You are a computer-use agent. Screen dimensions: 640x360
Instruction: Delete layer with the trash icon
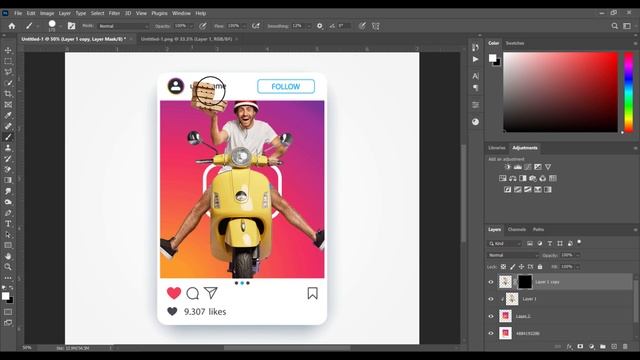(625, 347)
